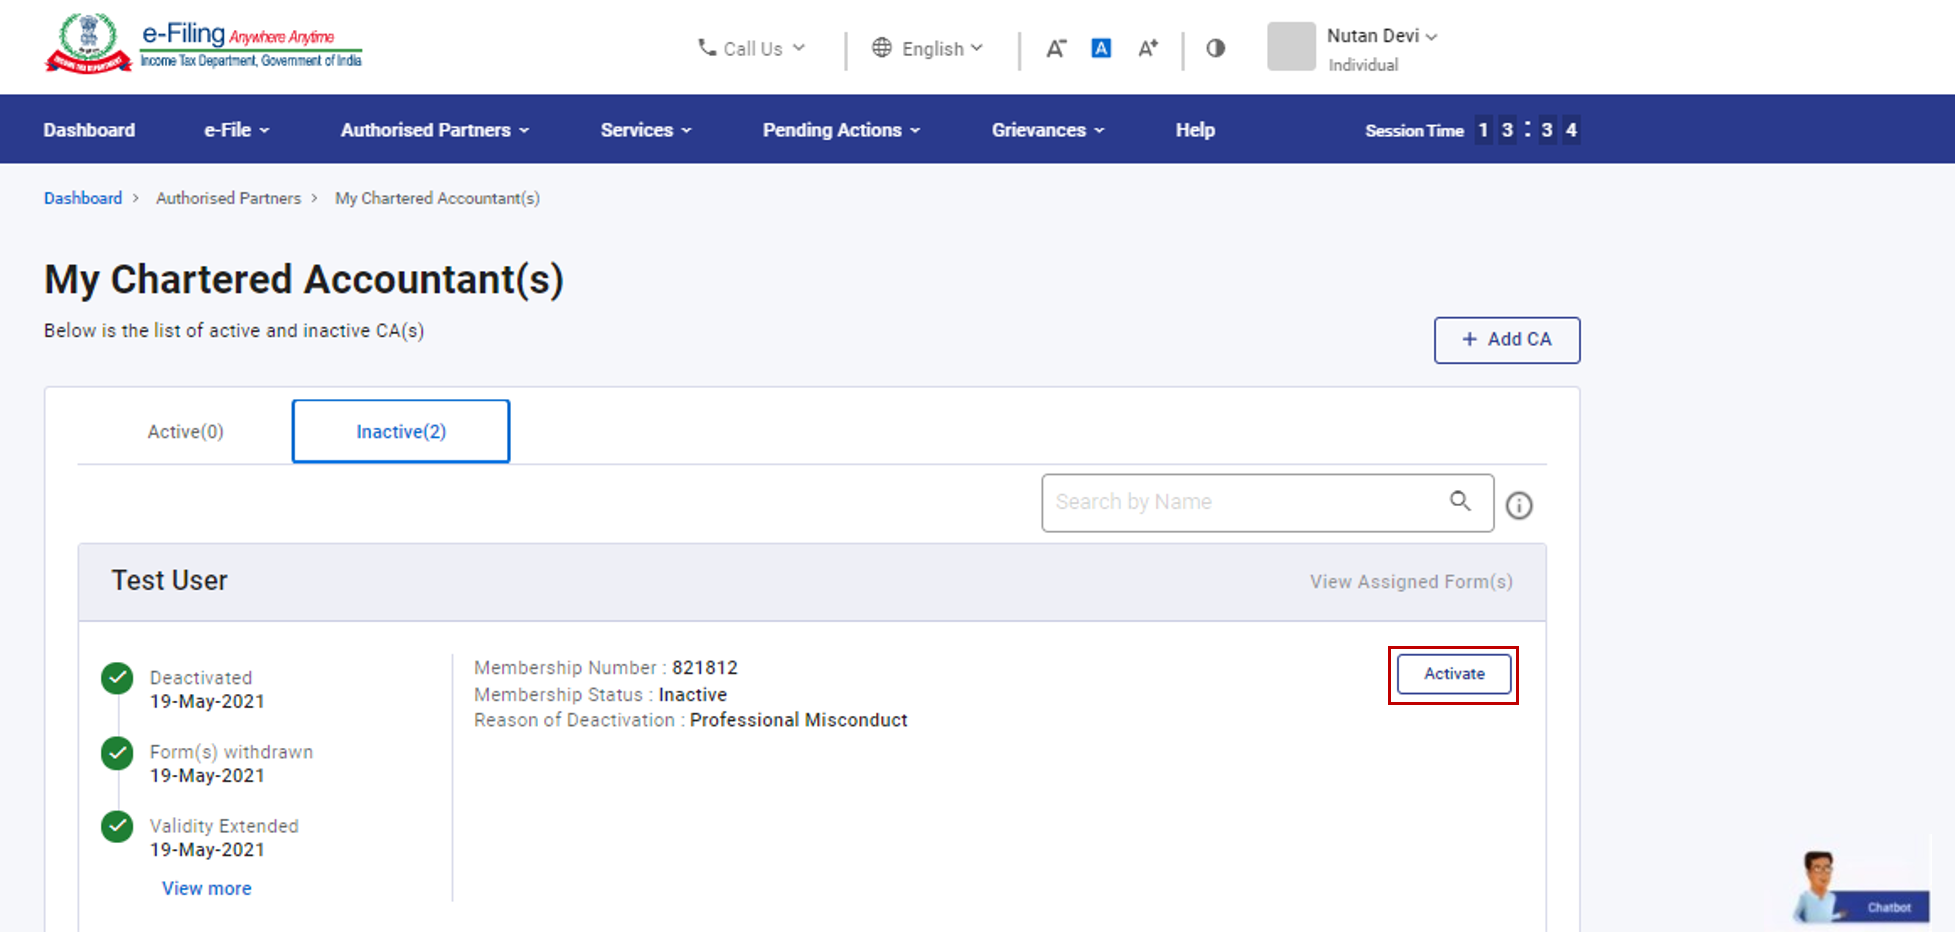1955x932 pixels.
Task: Click the user profile avatar
Action: [1291, 47]
